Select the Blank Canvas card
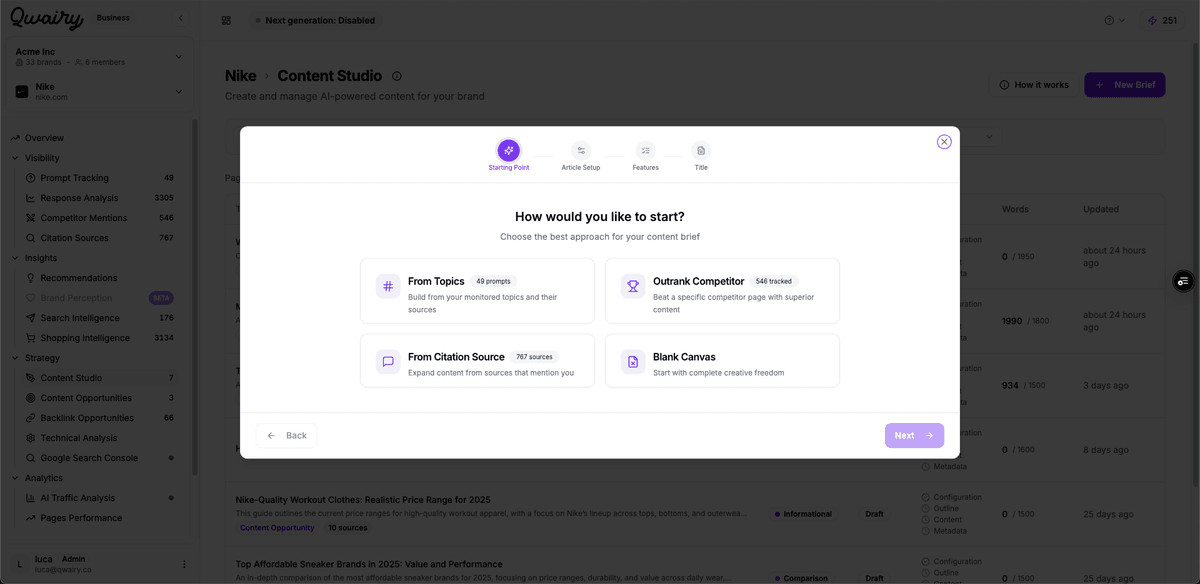Screen dimensions: 1200x584 [722, 361]
